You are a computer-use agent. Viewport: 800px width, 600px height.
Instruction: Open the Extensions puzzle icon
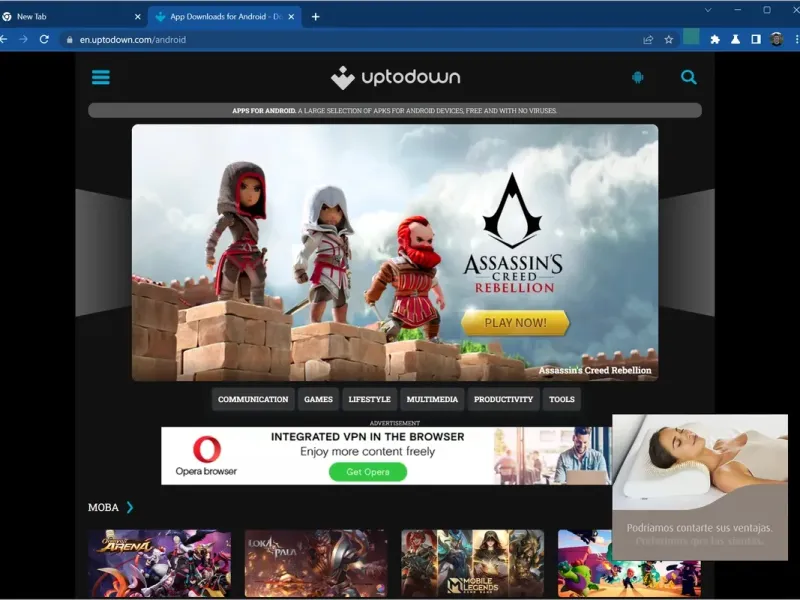click(x=715, y=39)
